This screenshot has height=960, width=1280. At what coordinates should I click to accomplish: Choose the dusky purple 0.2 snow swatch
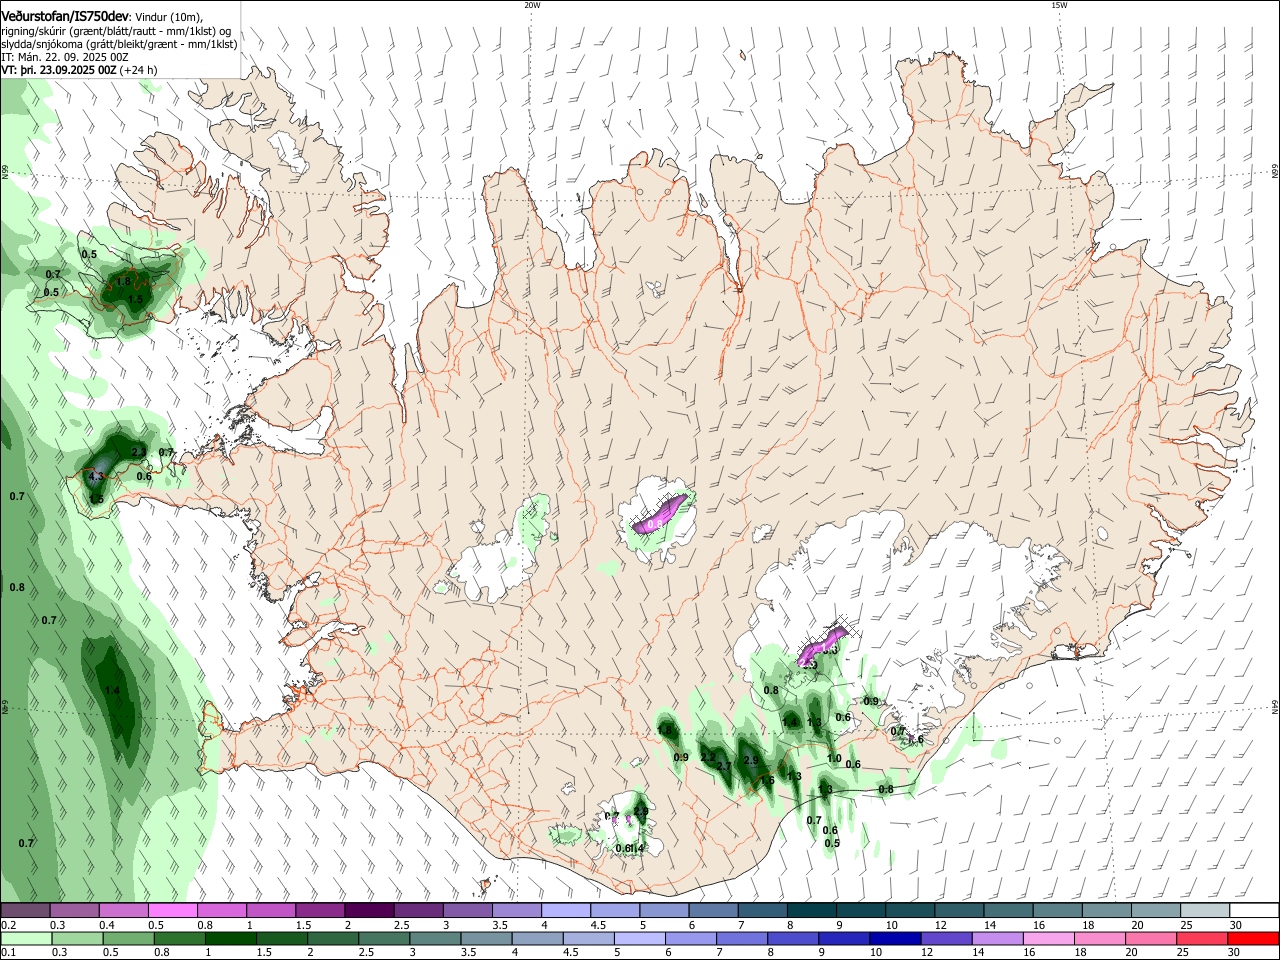[x=24, y=911]
